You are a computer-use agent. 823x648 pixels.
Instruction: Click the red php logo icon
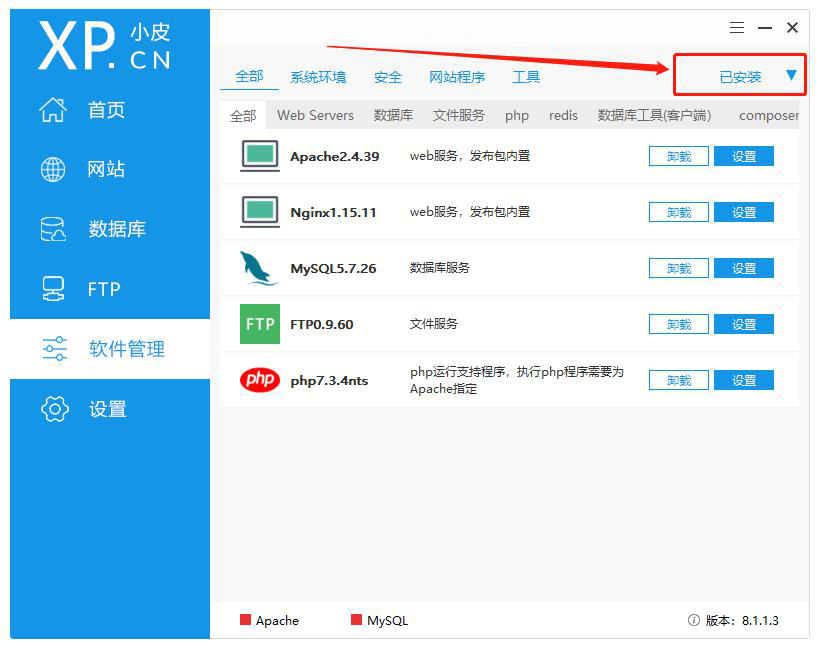[x=260, y=379]
